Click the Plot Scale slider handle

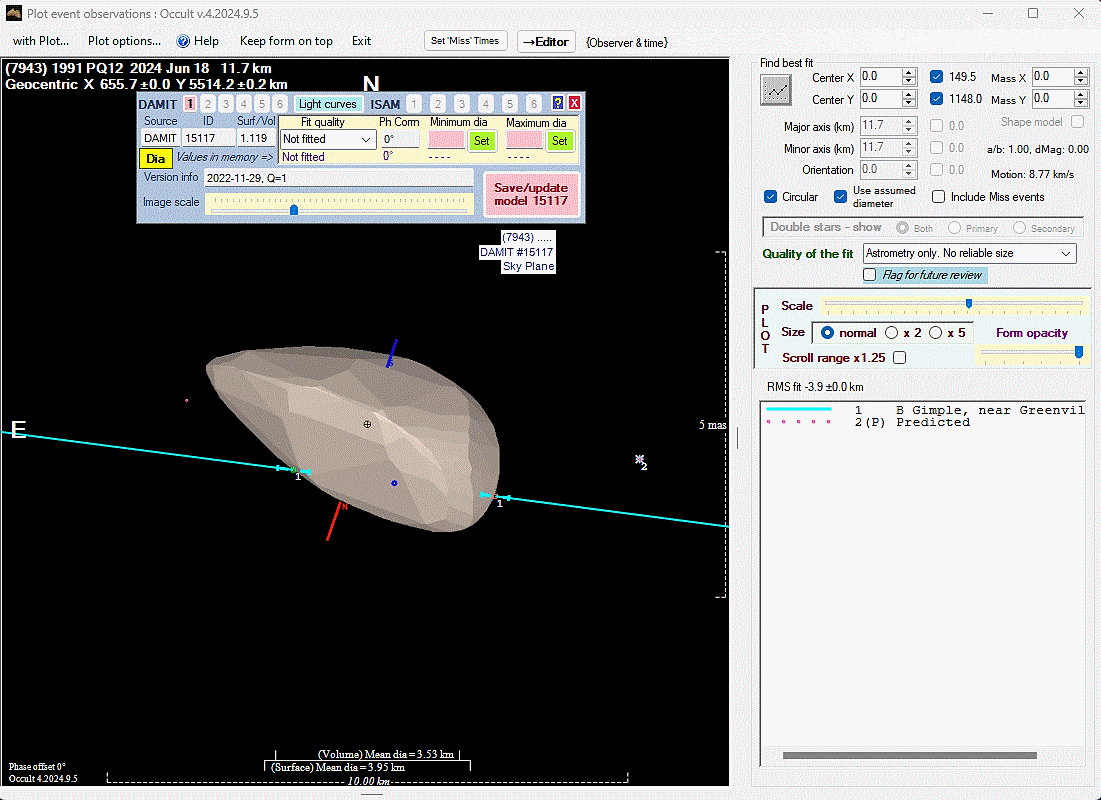968,304
